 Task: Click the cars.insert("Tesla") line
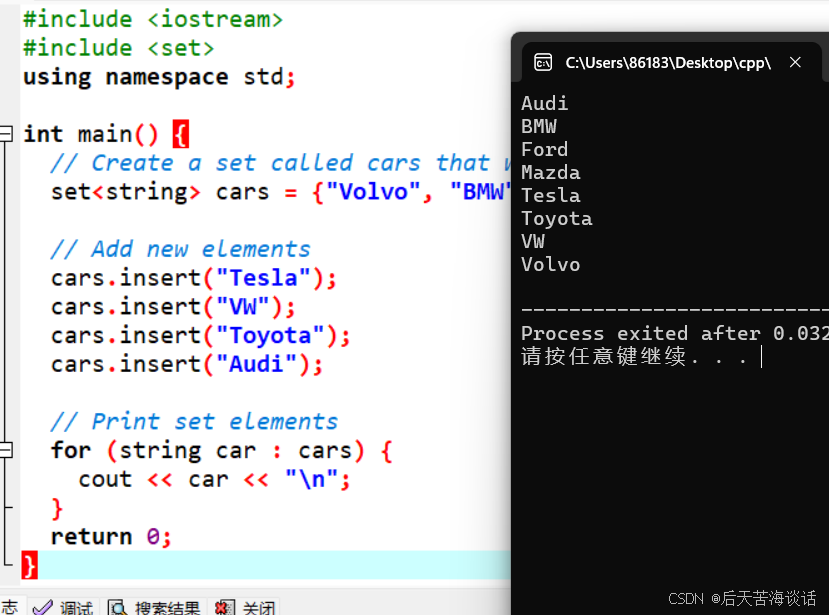click(194, 278)
